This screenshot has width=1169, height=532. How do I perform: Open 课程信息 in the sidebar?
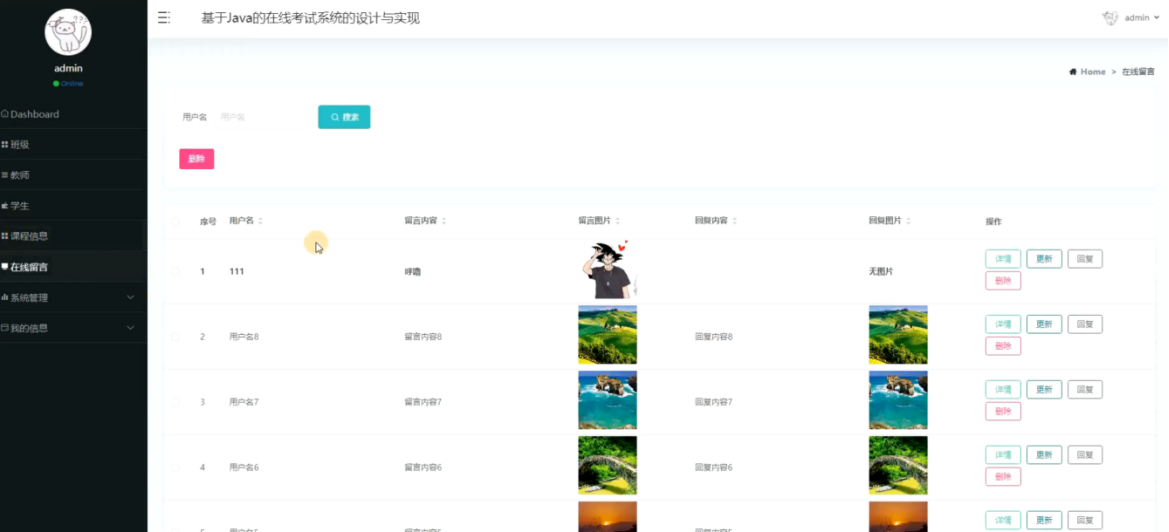(x=73, y=236)
